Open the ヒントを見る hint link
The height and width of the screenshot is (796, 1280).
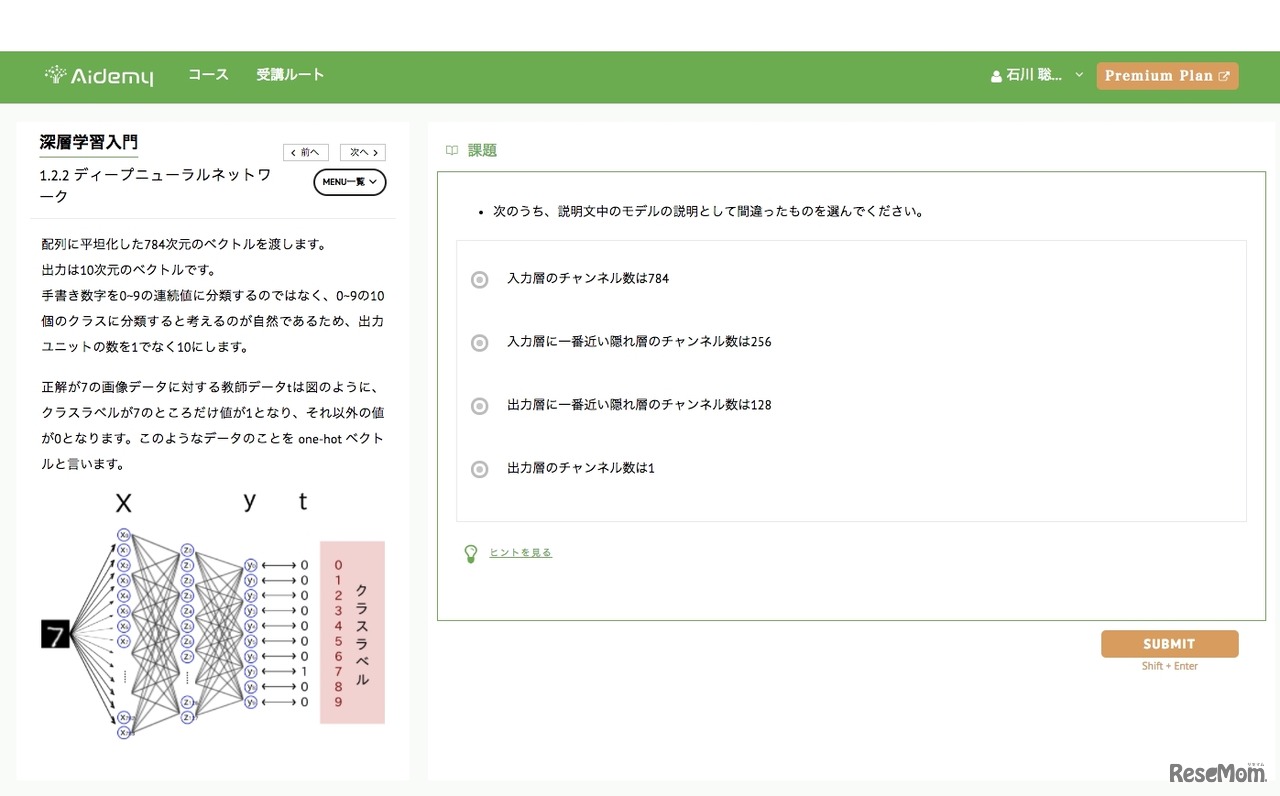coord(521,552)
